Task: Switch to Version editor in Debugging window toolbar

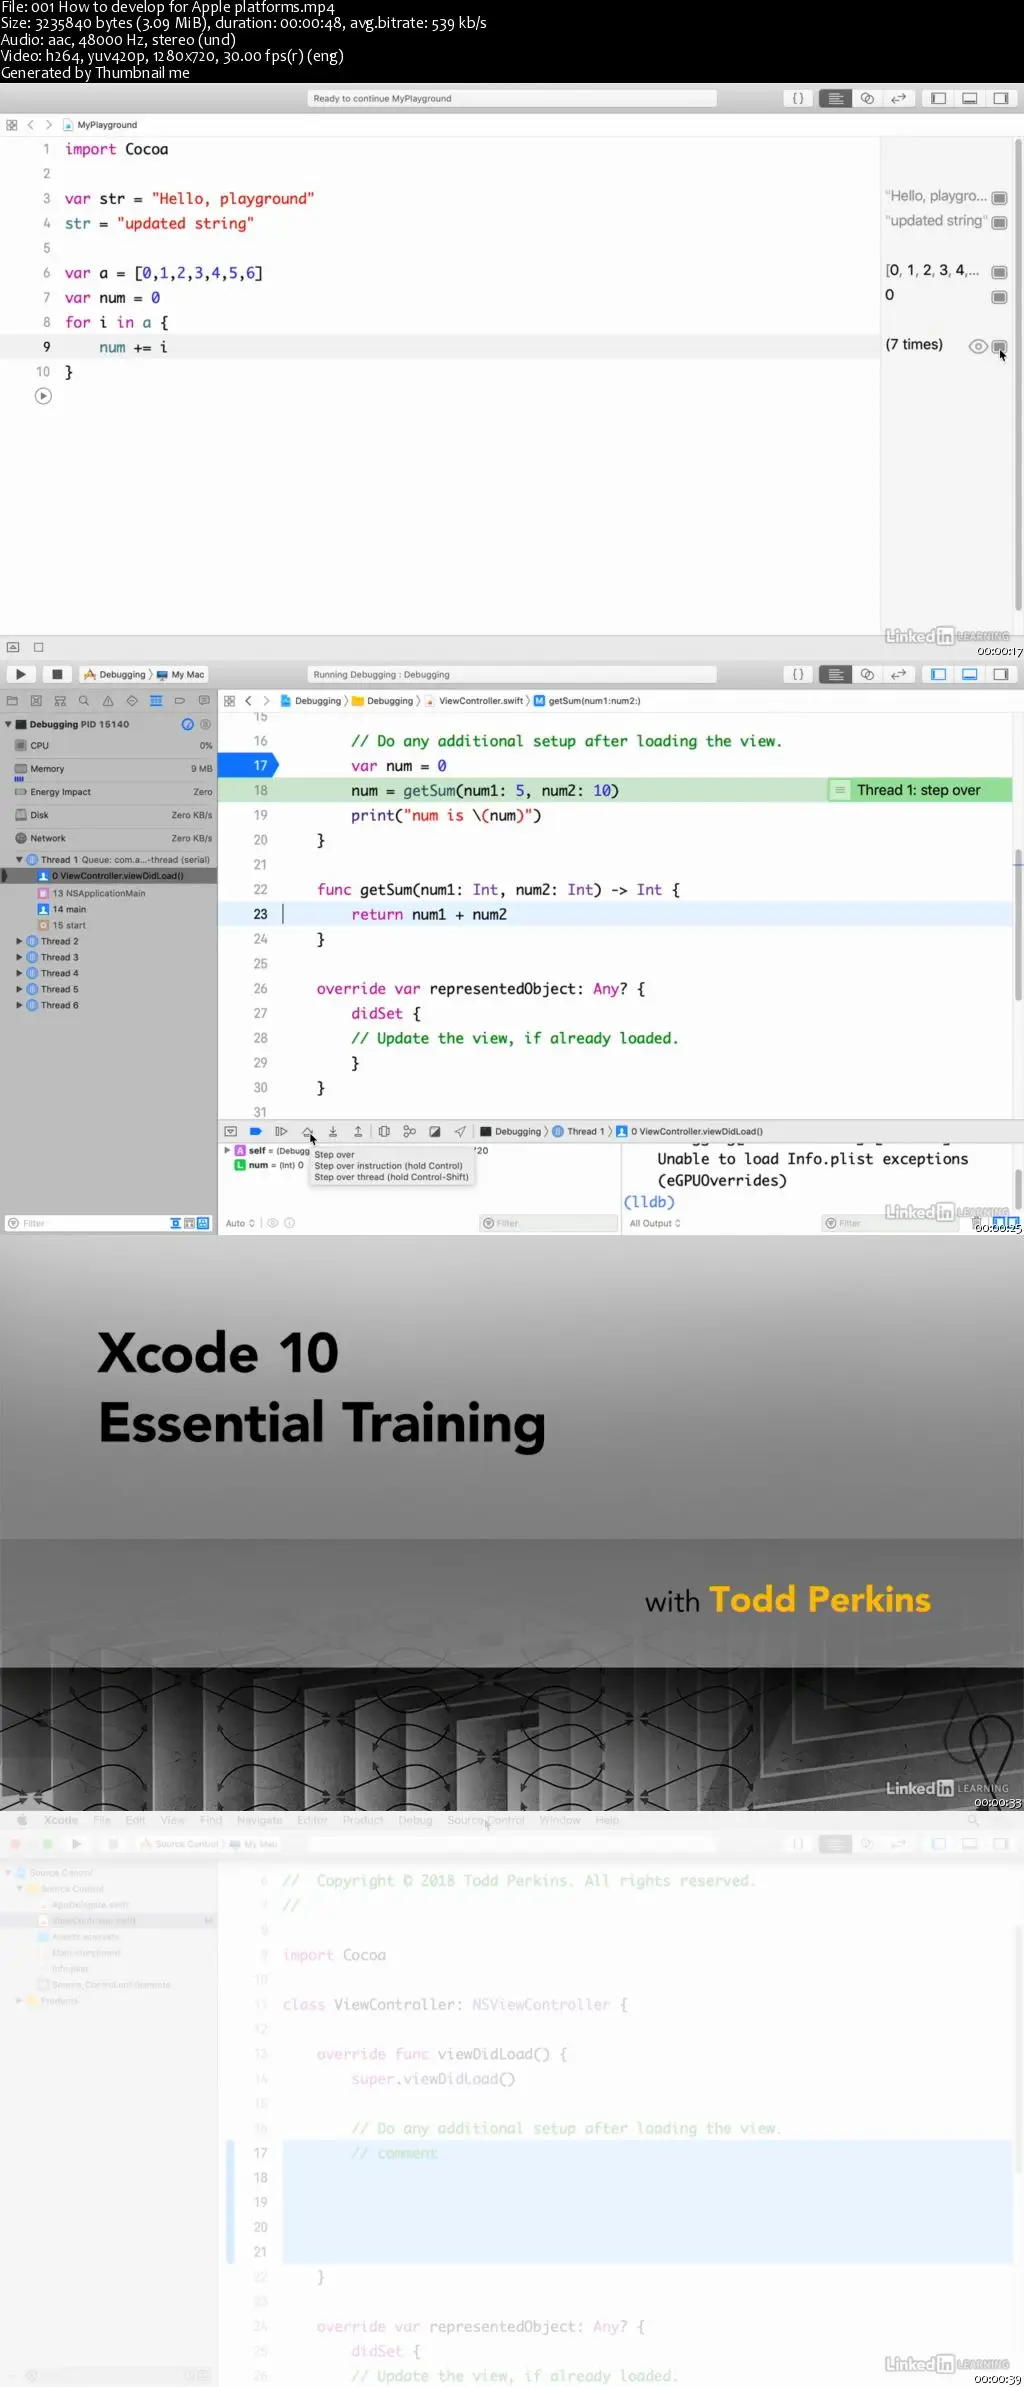Action: tap(898, 674)
